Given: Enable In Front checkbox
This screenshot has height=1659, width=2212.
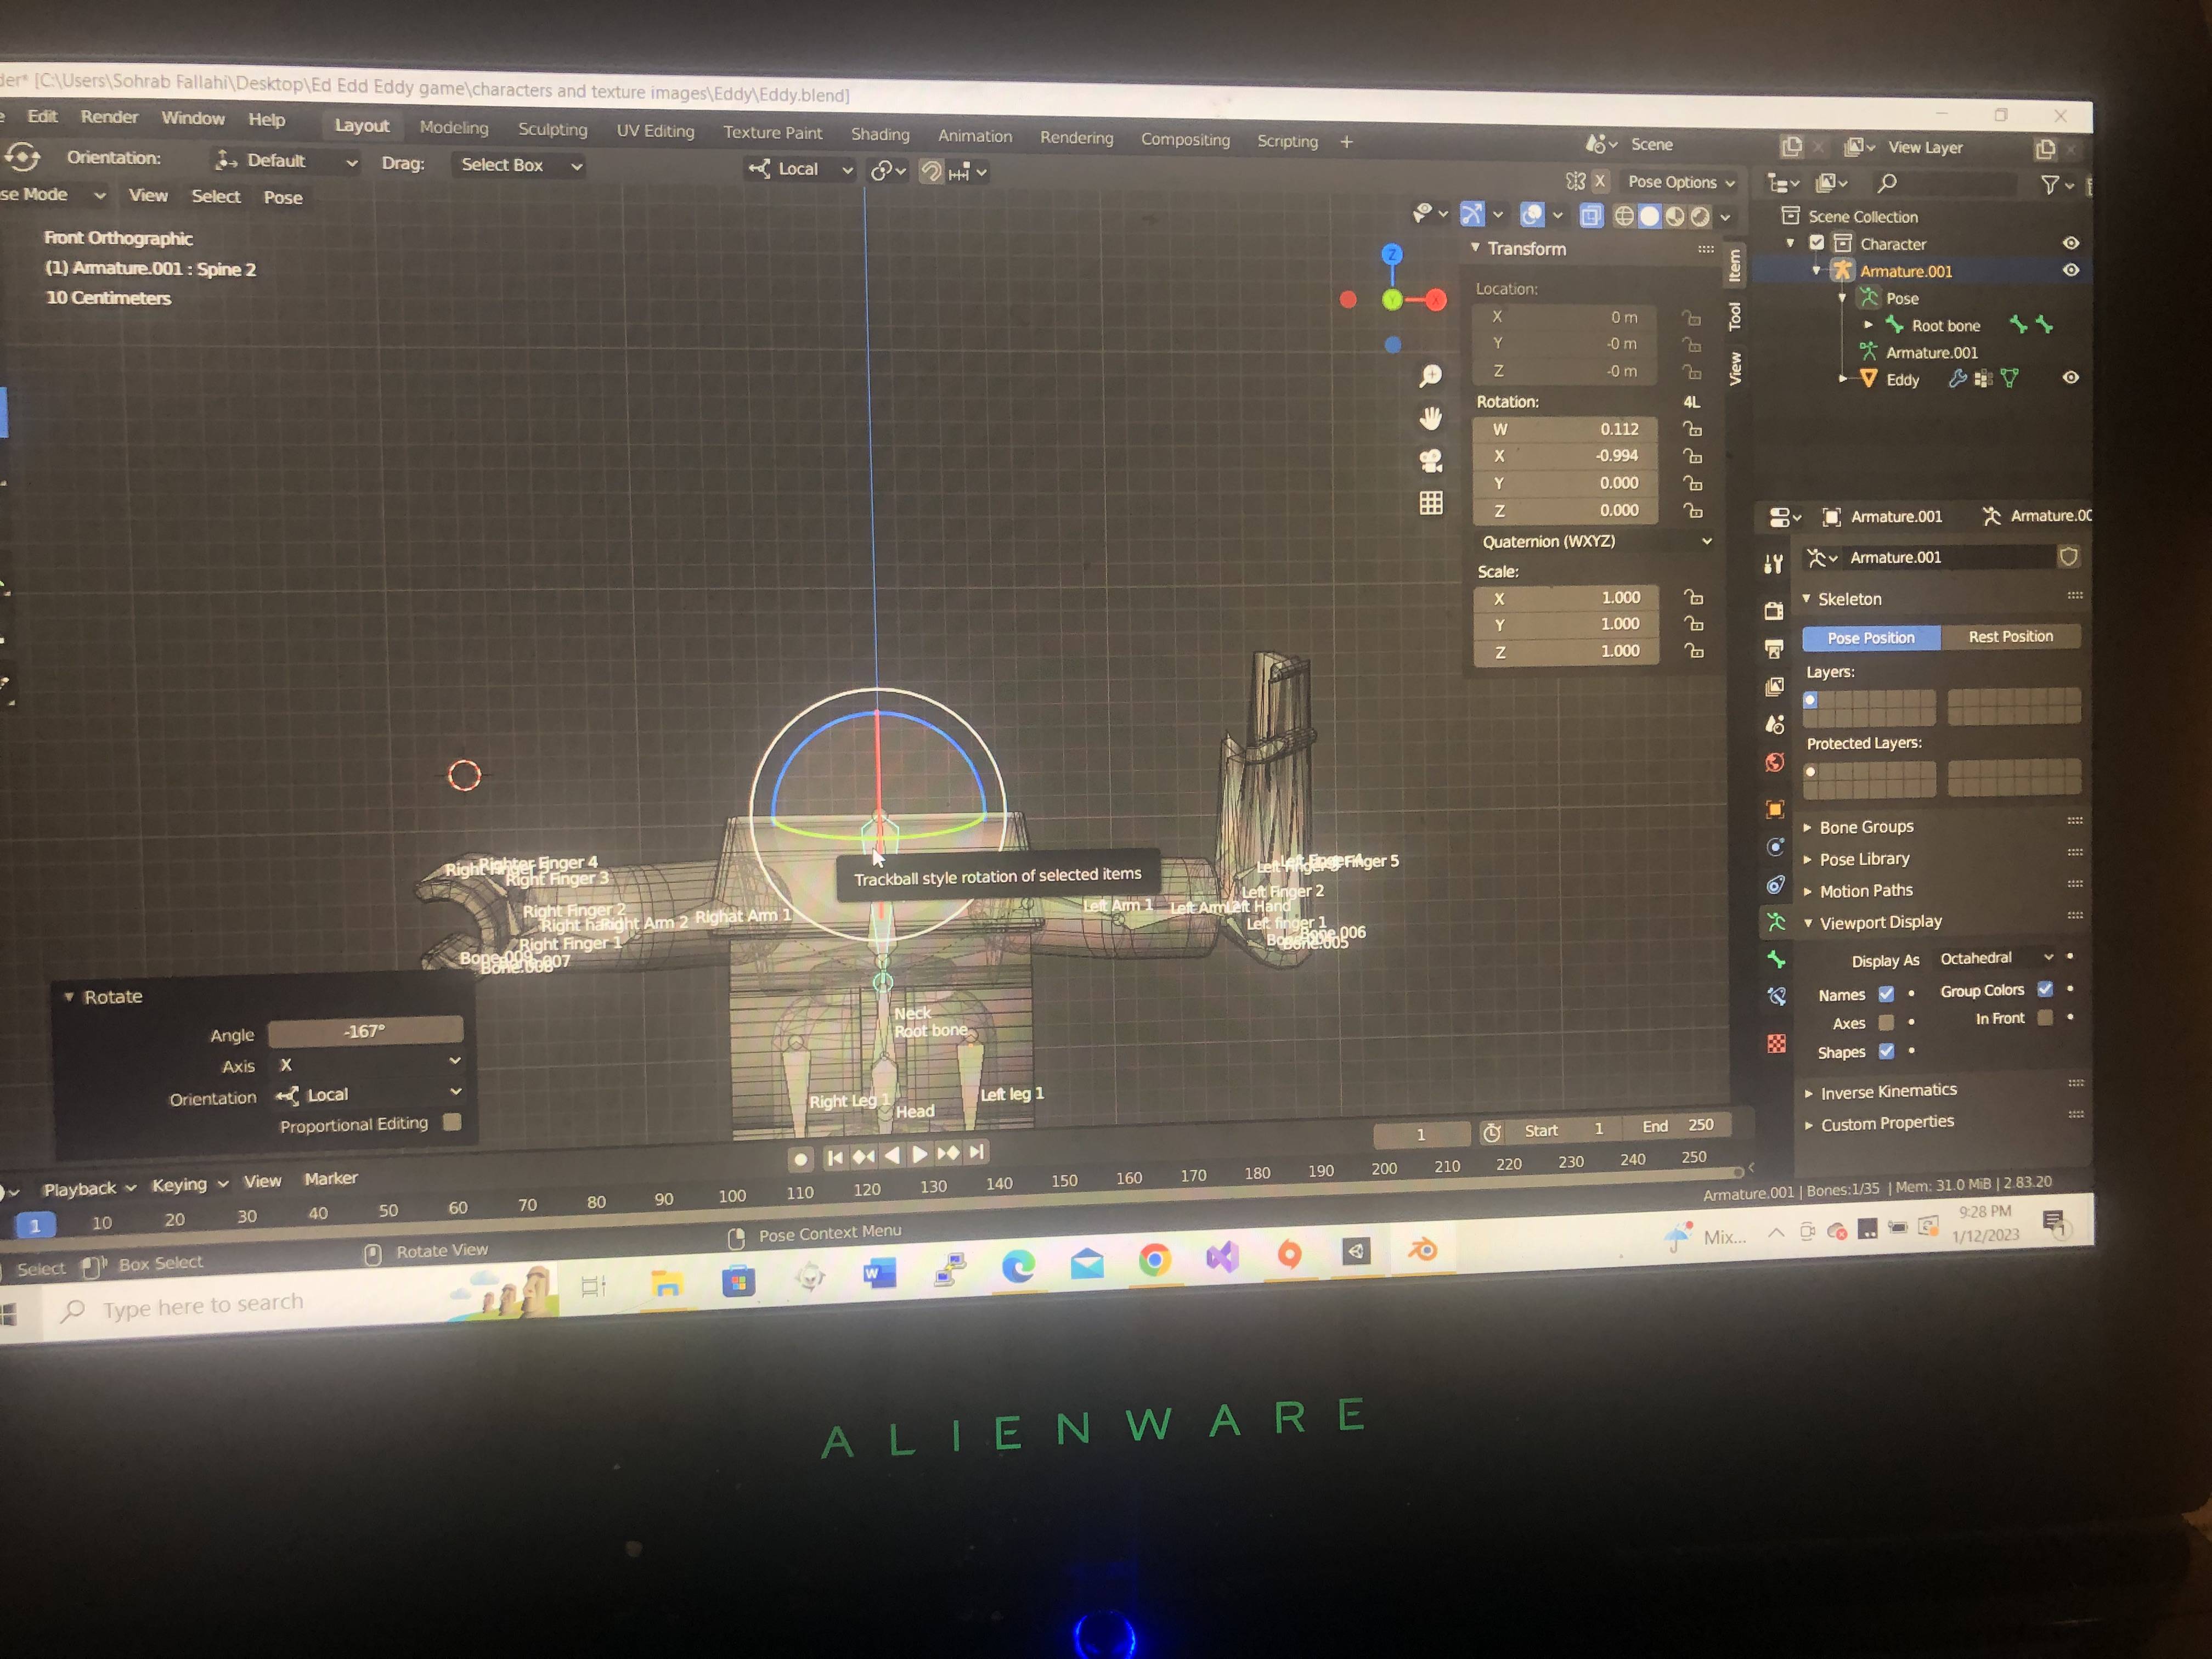Looking at the screenshot, I should pos(2045,1017).
